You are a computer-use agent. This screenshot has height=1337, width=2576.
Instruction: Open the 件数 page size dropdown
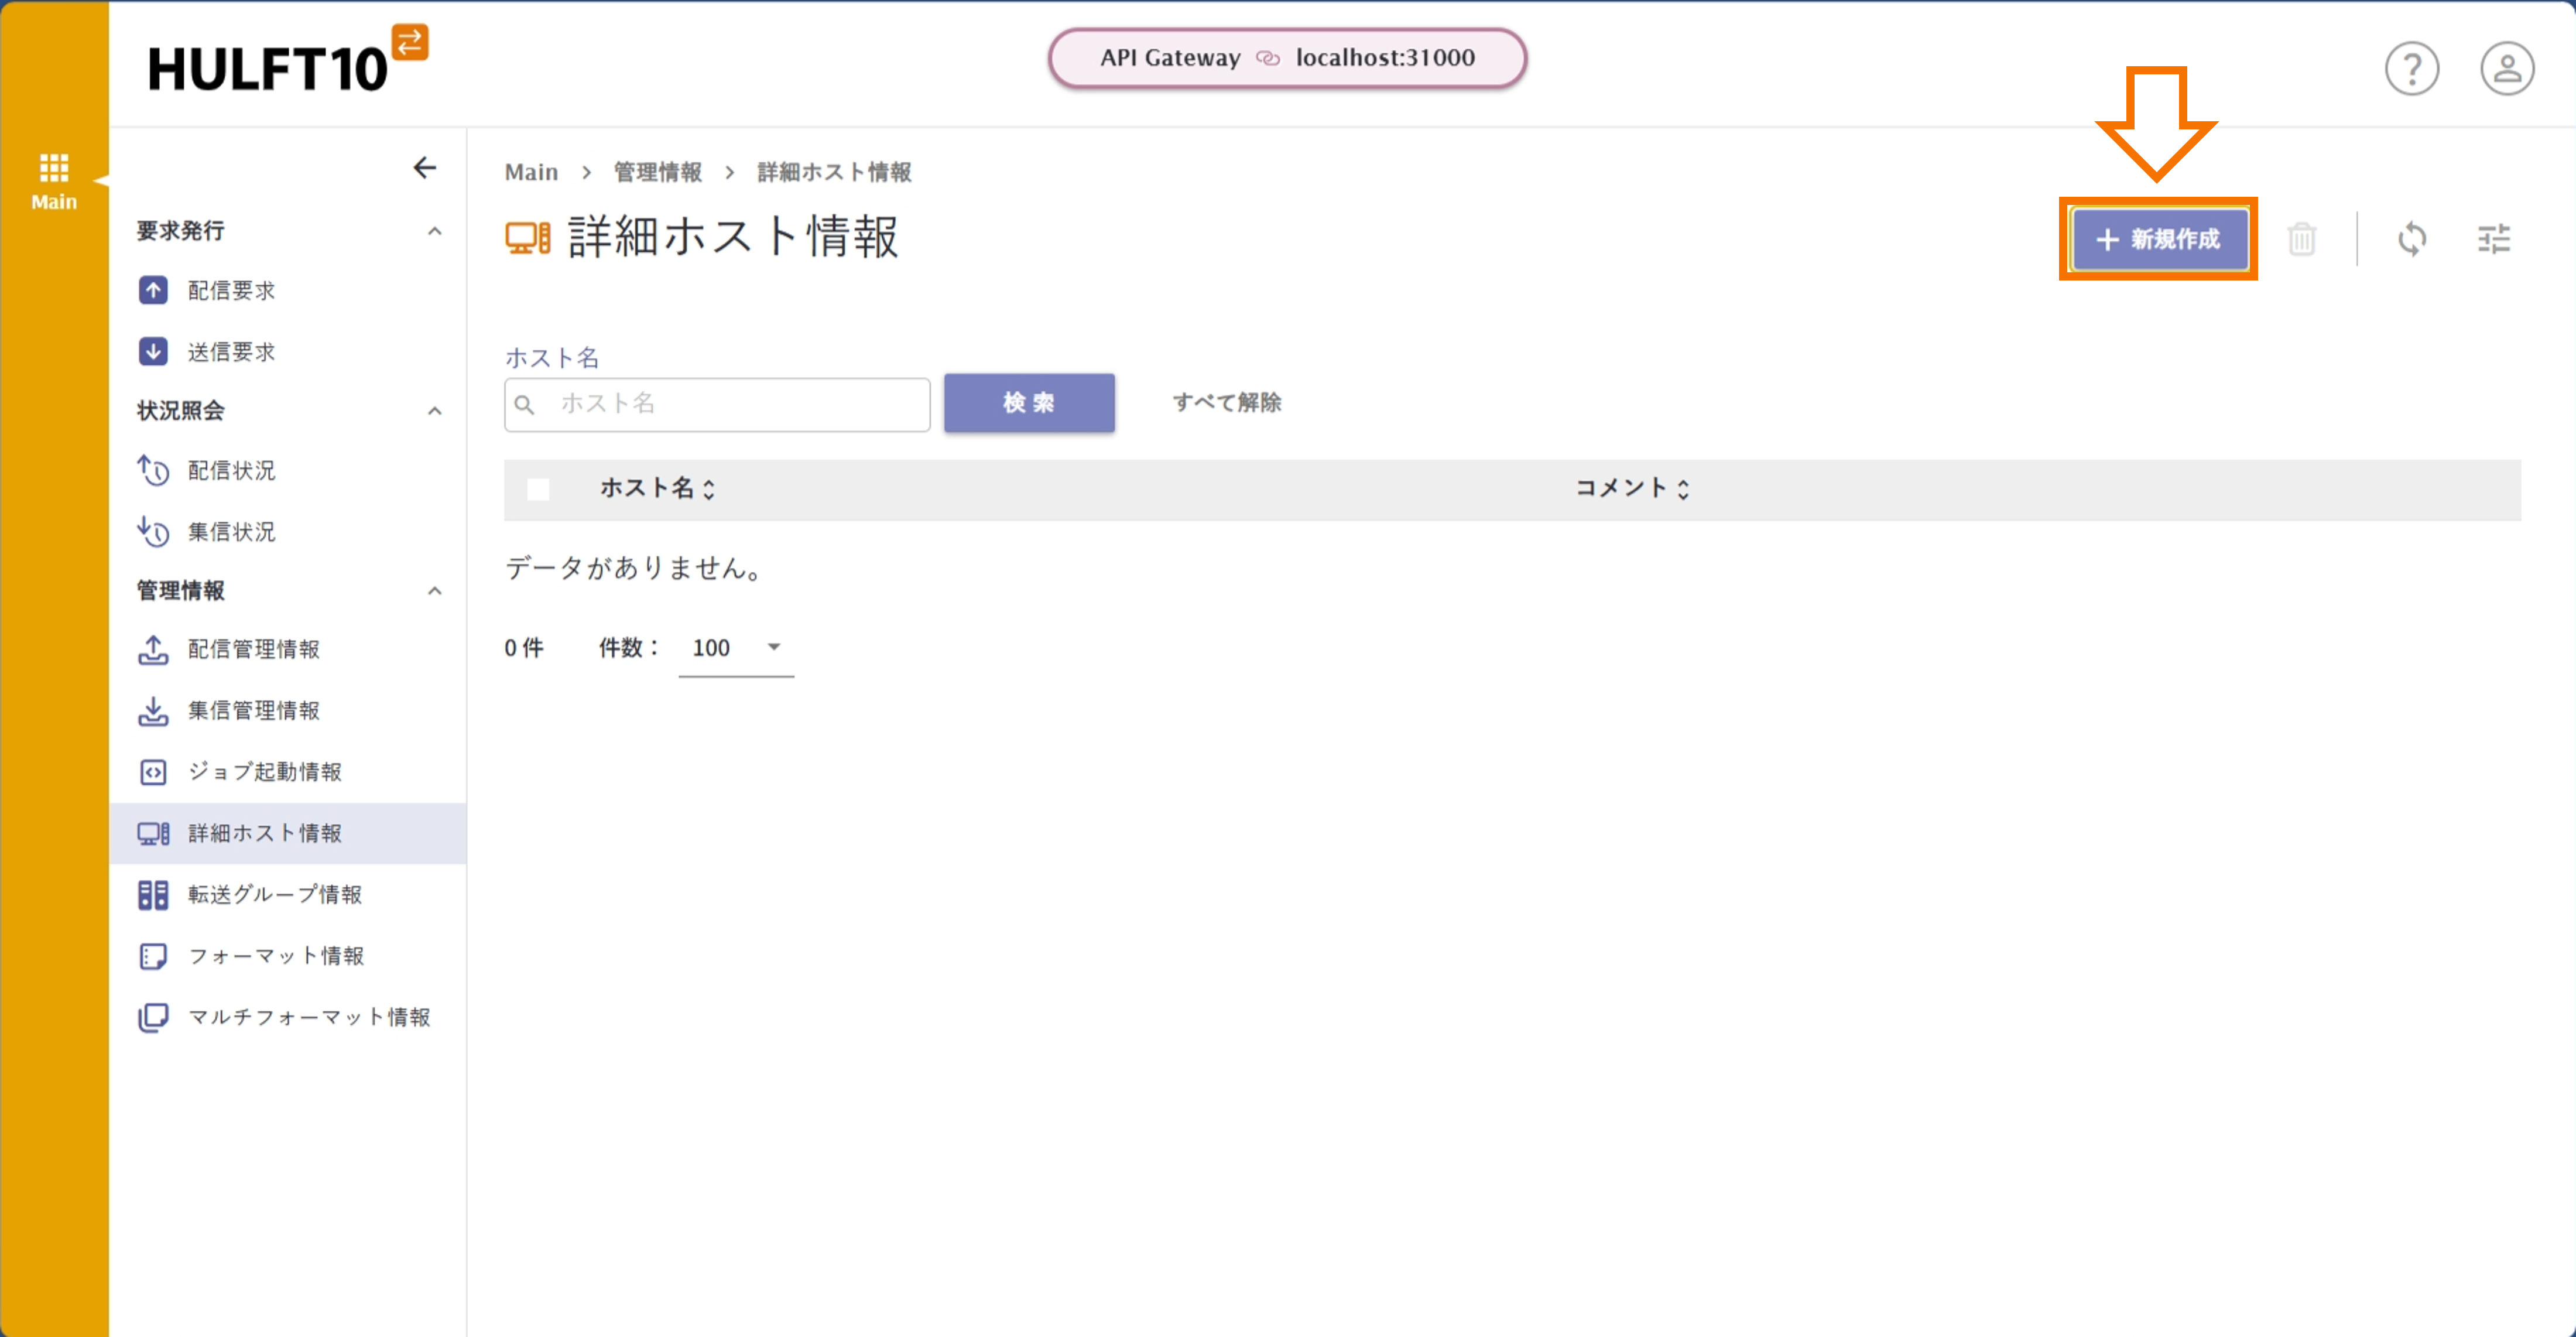coord(736,647)
